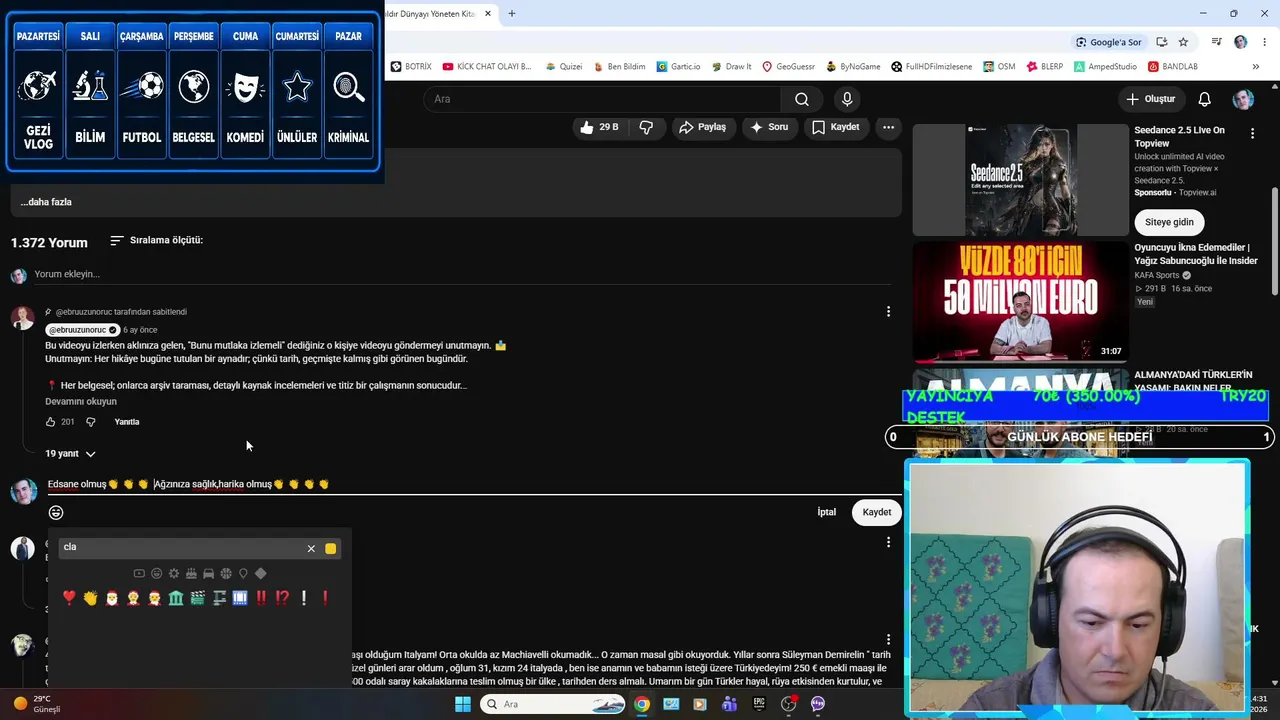Click the Paylaş share button
Image resolution: width=1280 pixels, height=720 pixels.
tap(703, 127)
